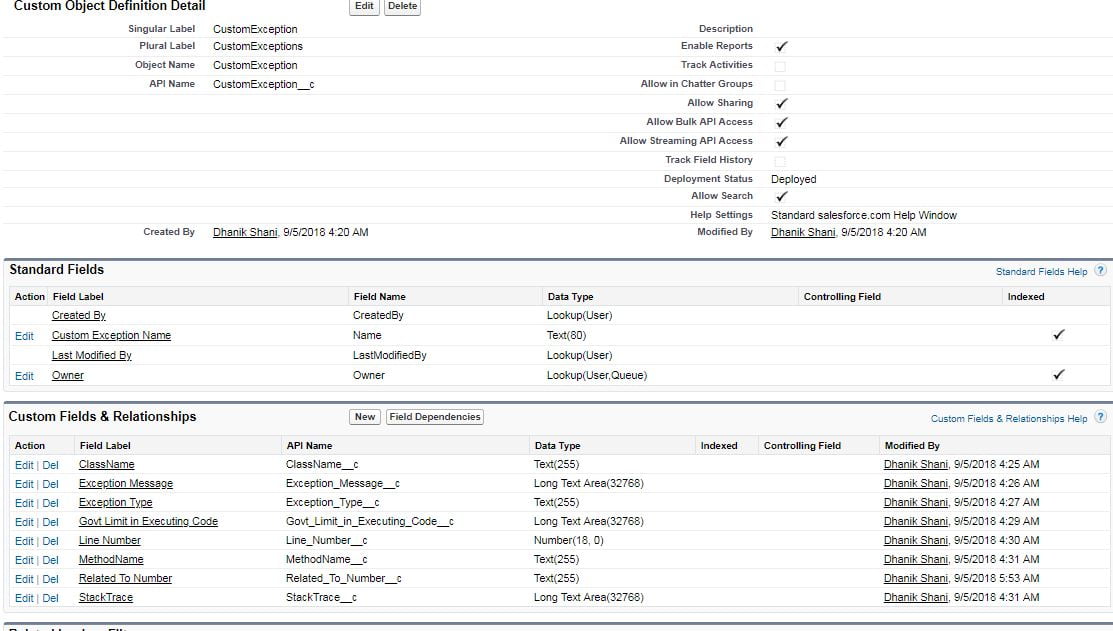
Task: Open the Govt Limit in Executing Code field
Action: 147,521
